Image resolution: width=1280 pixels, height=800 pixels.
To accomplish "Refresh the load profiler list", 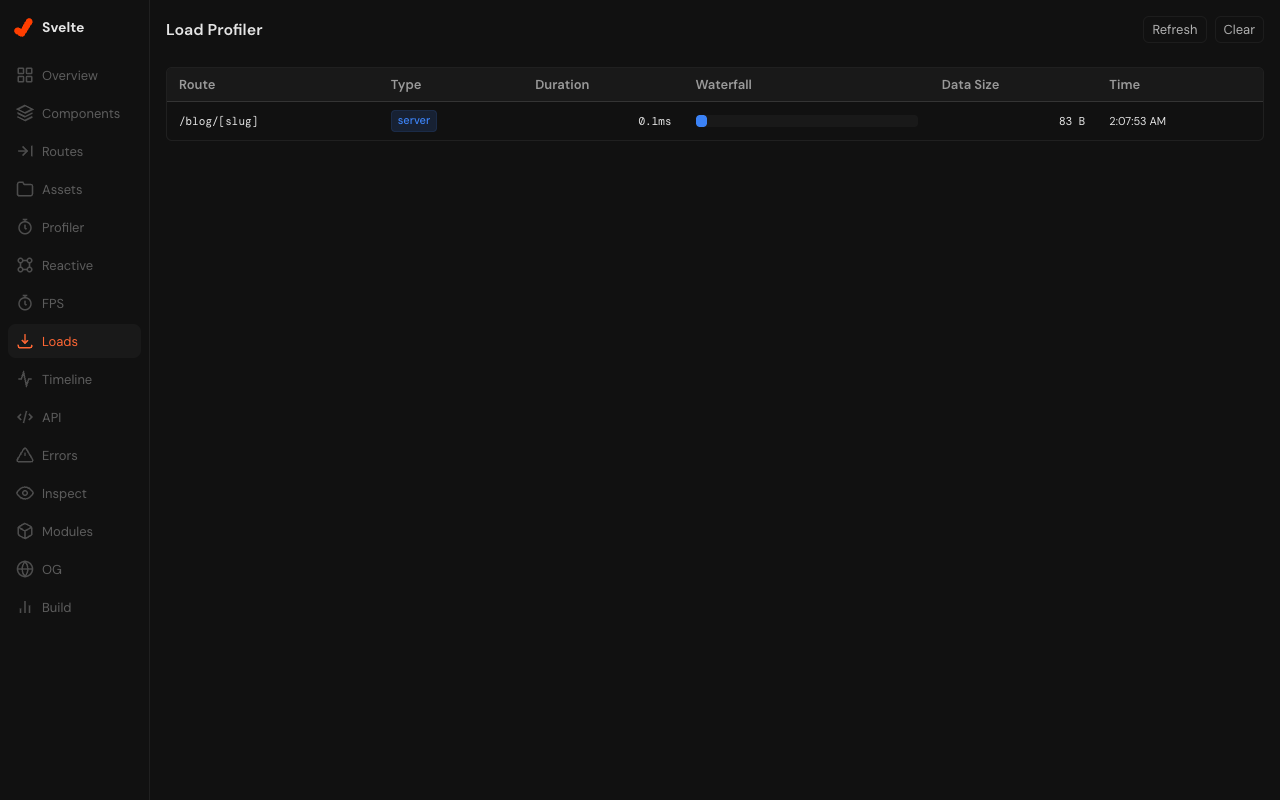I will click(x=1174, y=30).
